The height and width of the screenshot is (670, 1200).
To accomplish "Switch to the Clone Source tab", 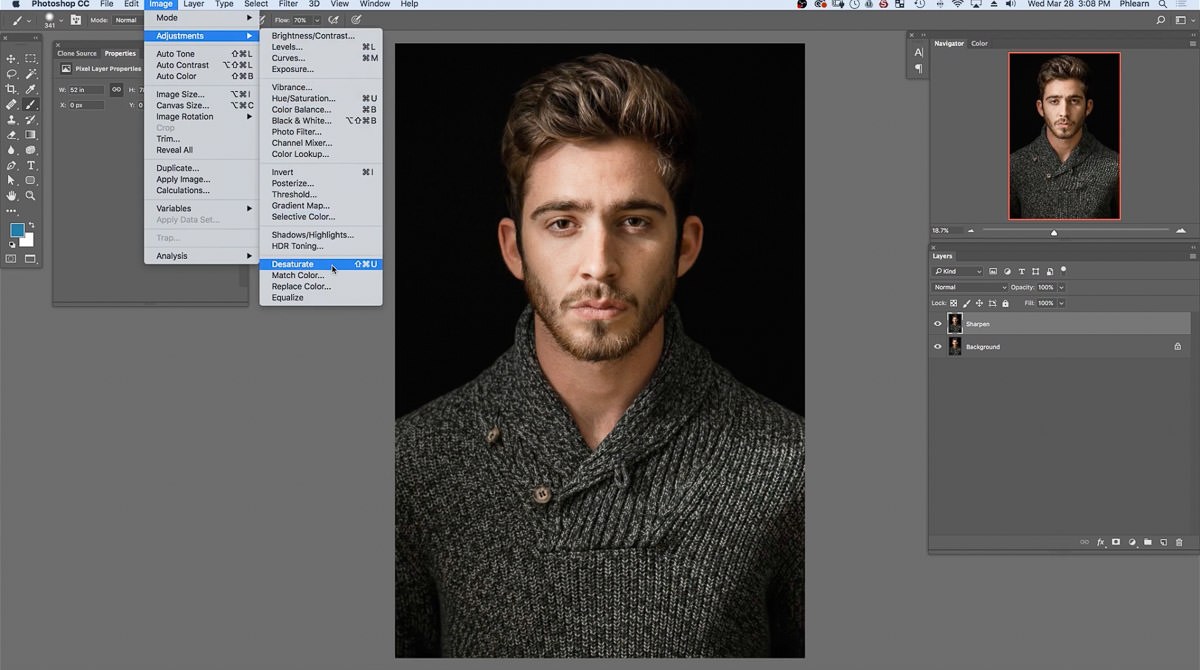I will click(x=77, y=53).
